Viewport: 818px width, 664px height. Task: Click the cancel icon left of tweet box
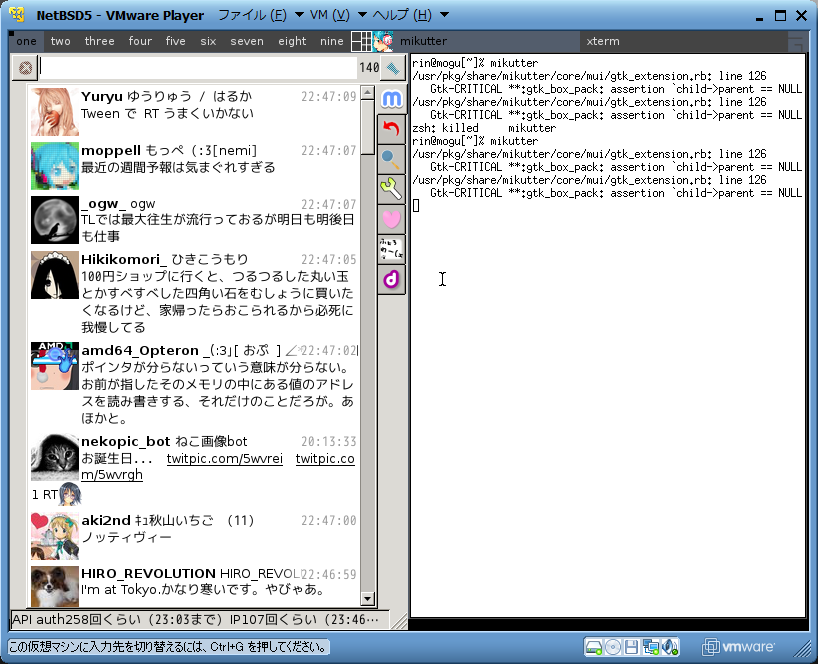25,68
